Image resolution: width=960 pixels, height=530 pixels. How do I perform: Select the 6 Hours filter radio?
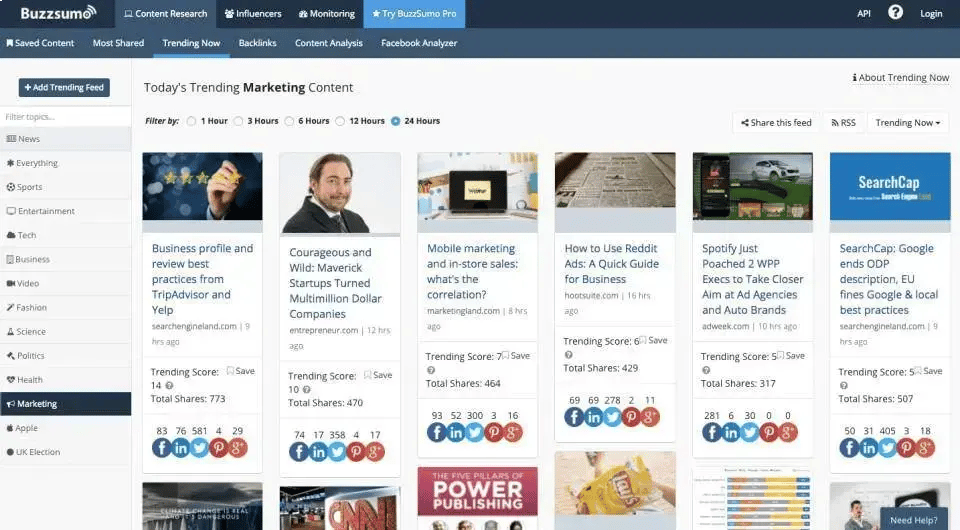click(x=289, y=121)
